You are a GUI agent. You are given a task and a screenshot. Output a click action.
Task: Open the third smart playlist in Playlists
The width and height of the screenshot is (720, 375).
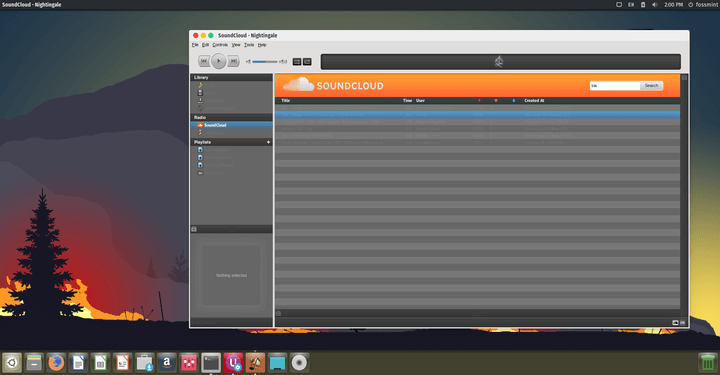[231, 165]
